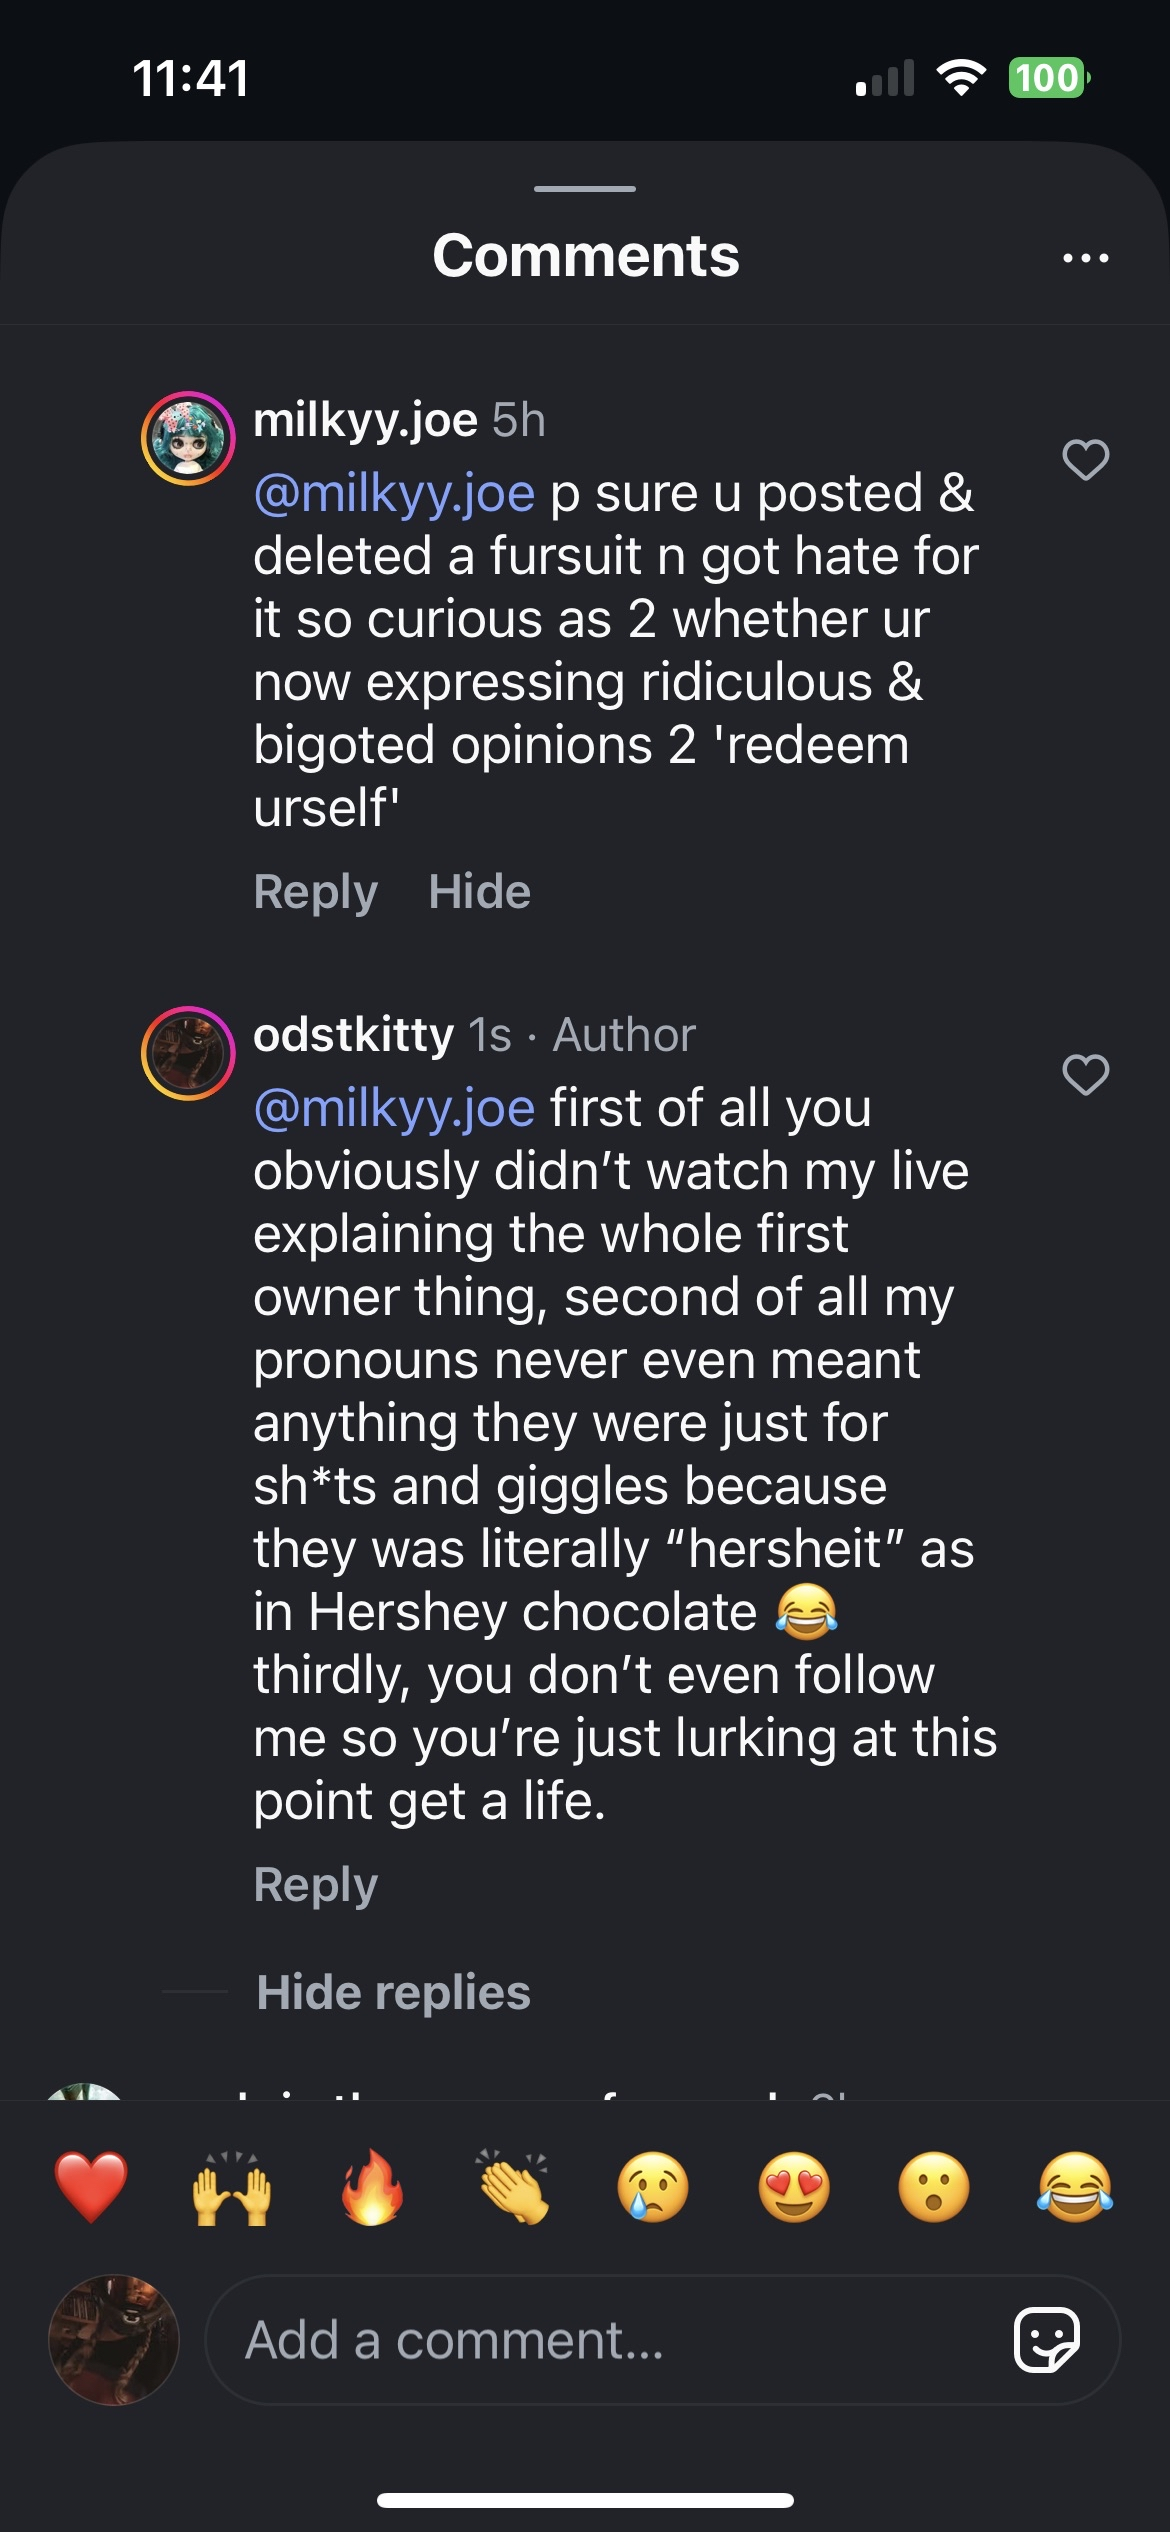Viewport: 1170px width, 2532px height.
Task: Open milkyy.joe's profile picture
Action: point(188,439)
